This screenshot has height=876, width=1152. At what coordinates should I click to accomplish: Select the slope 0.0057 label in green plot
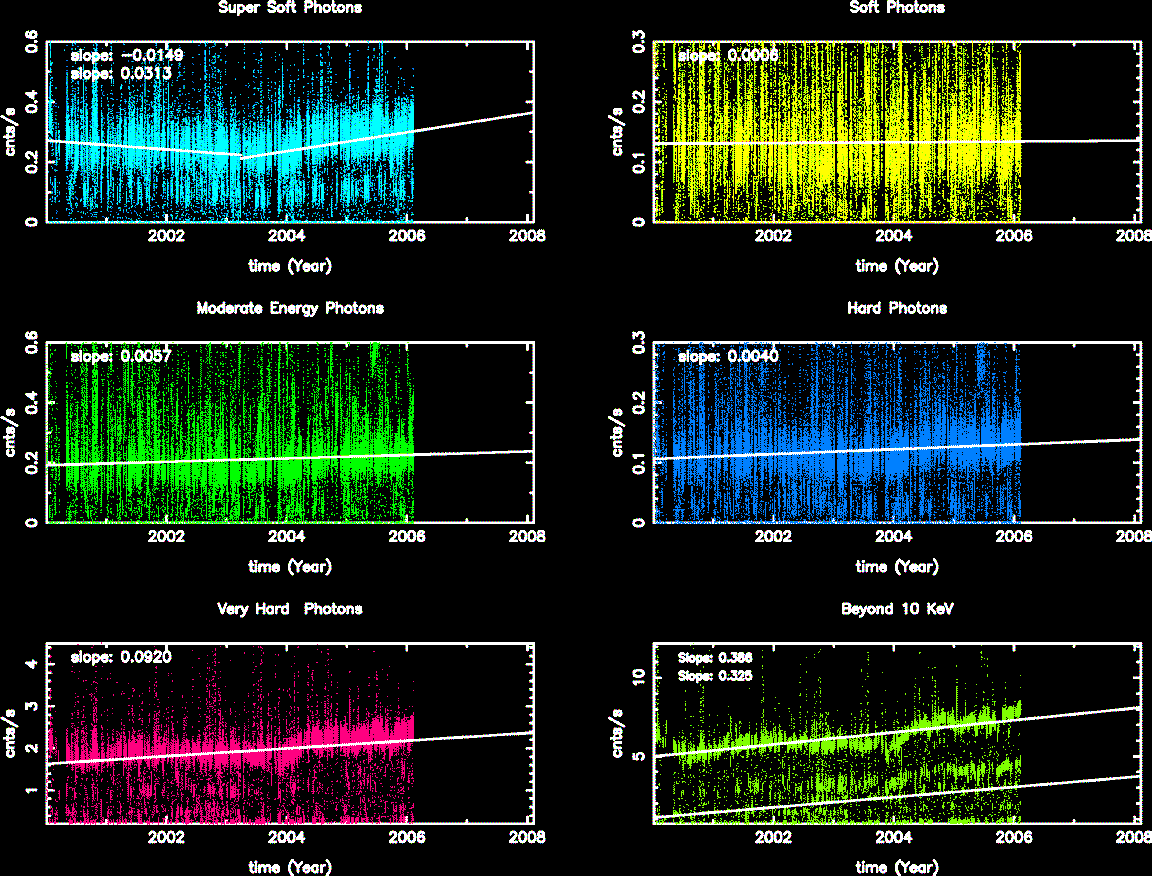click(126, 356)
